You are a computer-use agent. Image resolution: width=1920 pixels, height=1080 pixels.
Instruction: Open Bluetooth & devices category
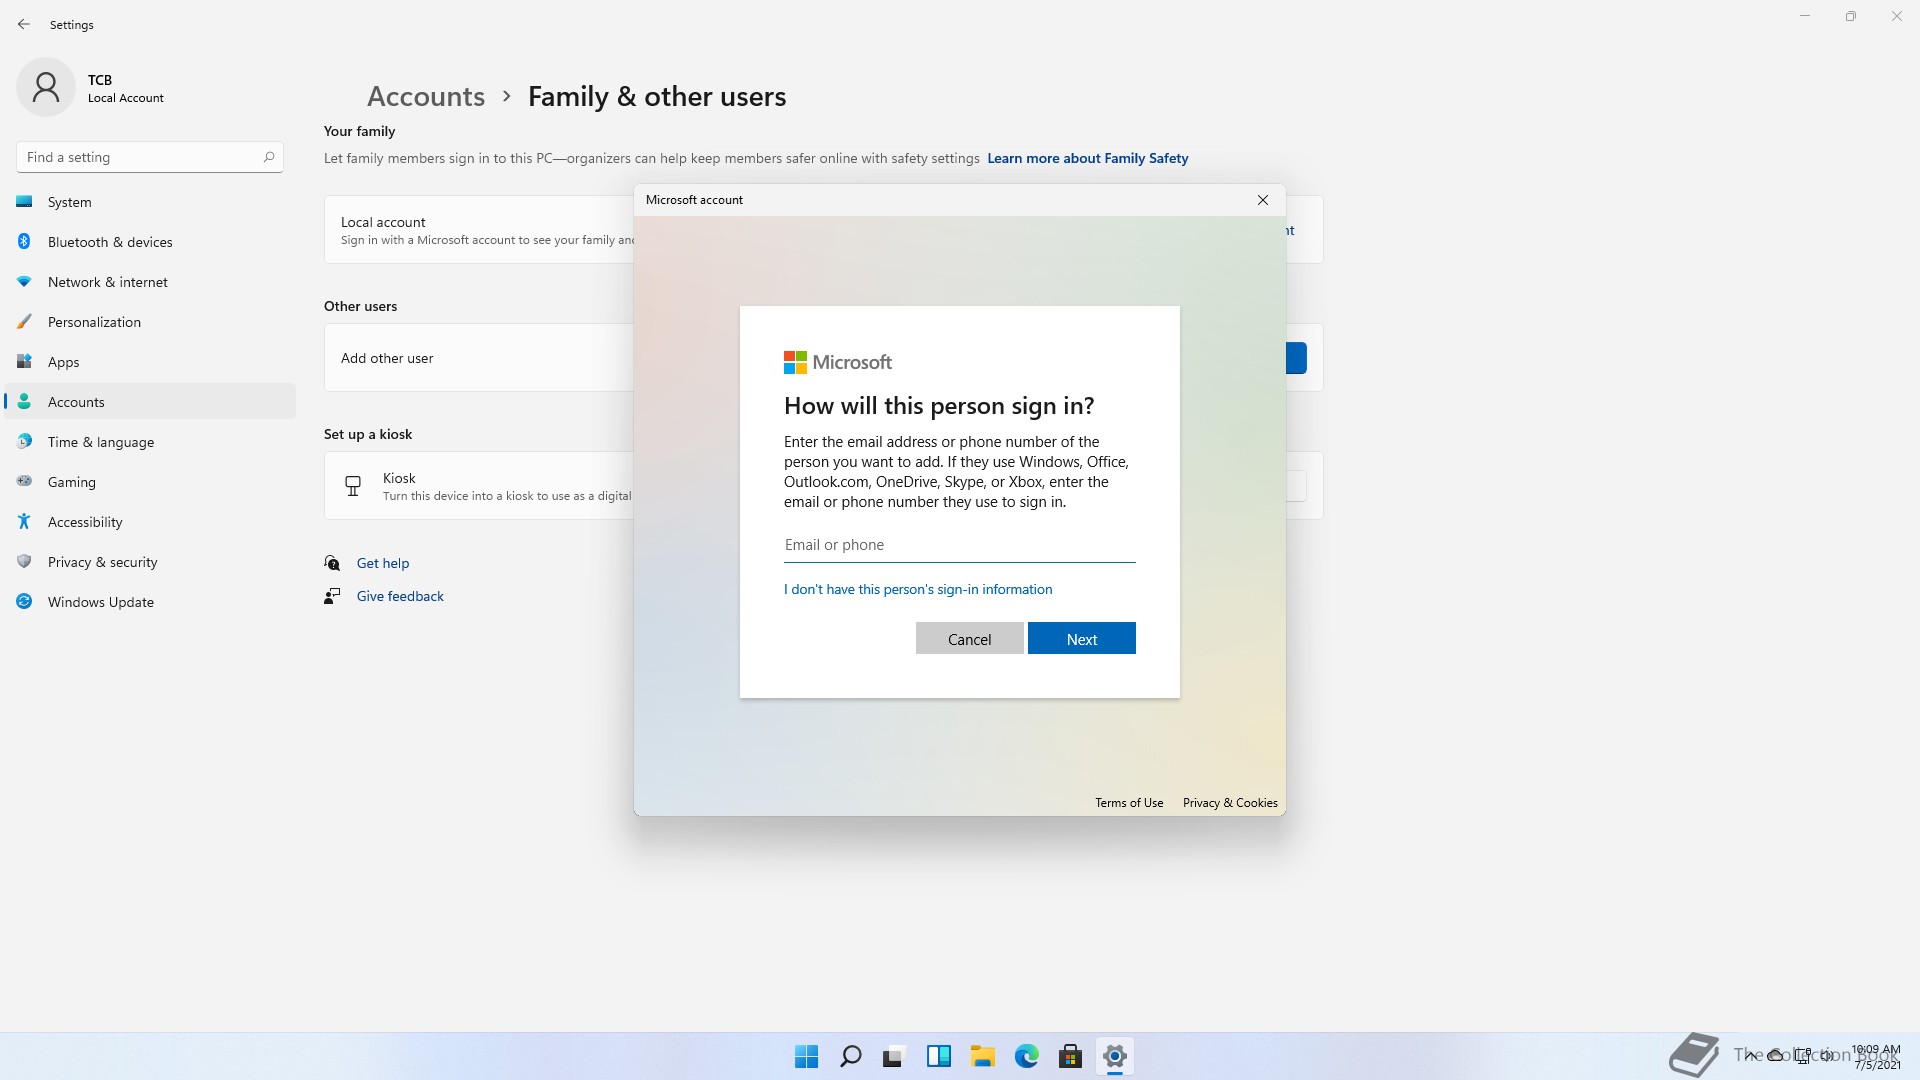[150, 242]
